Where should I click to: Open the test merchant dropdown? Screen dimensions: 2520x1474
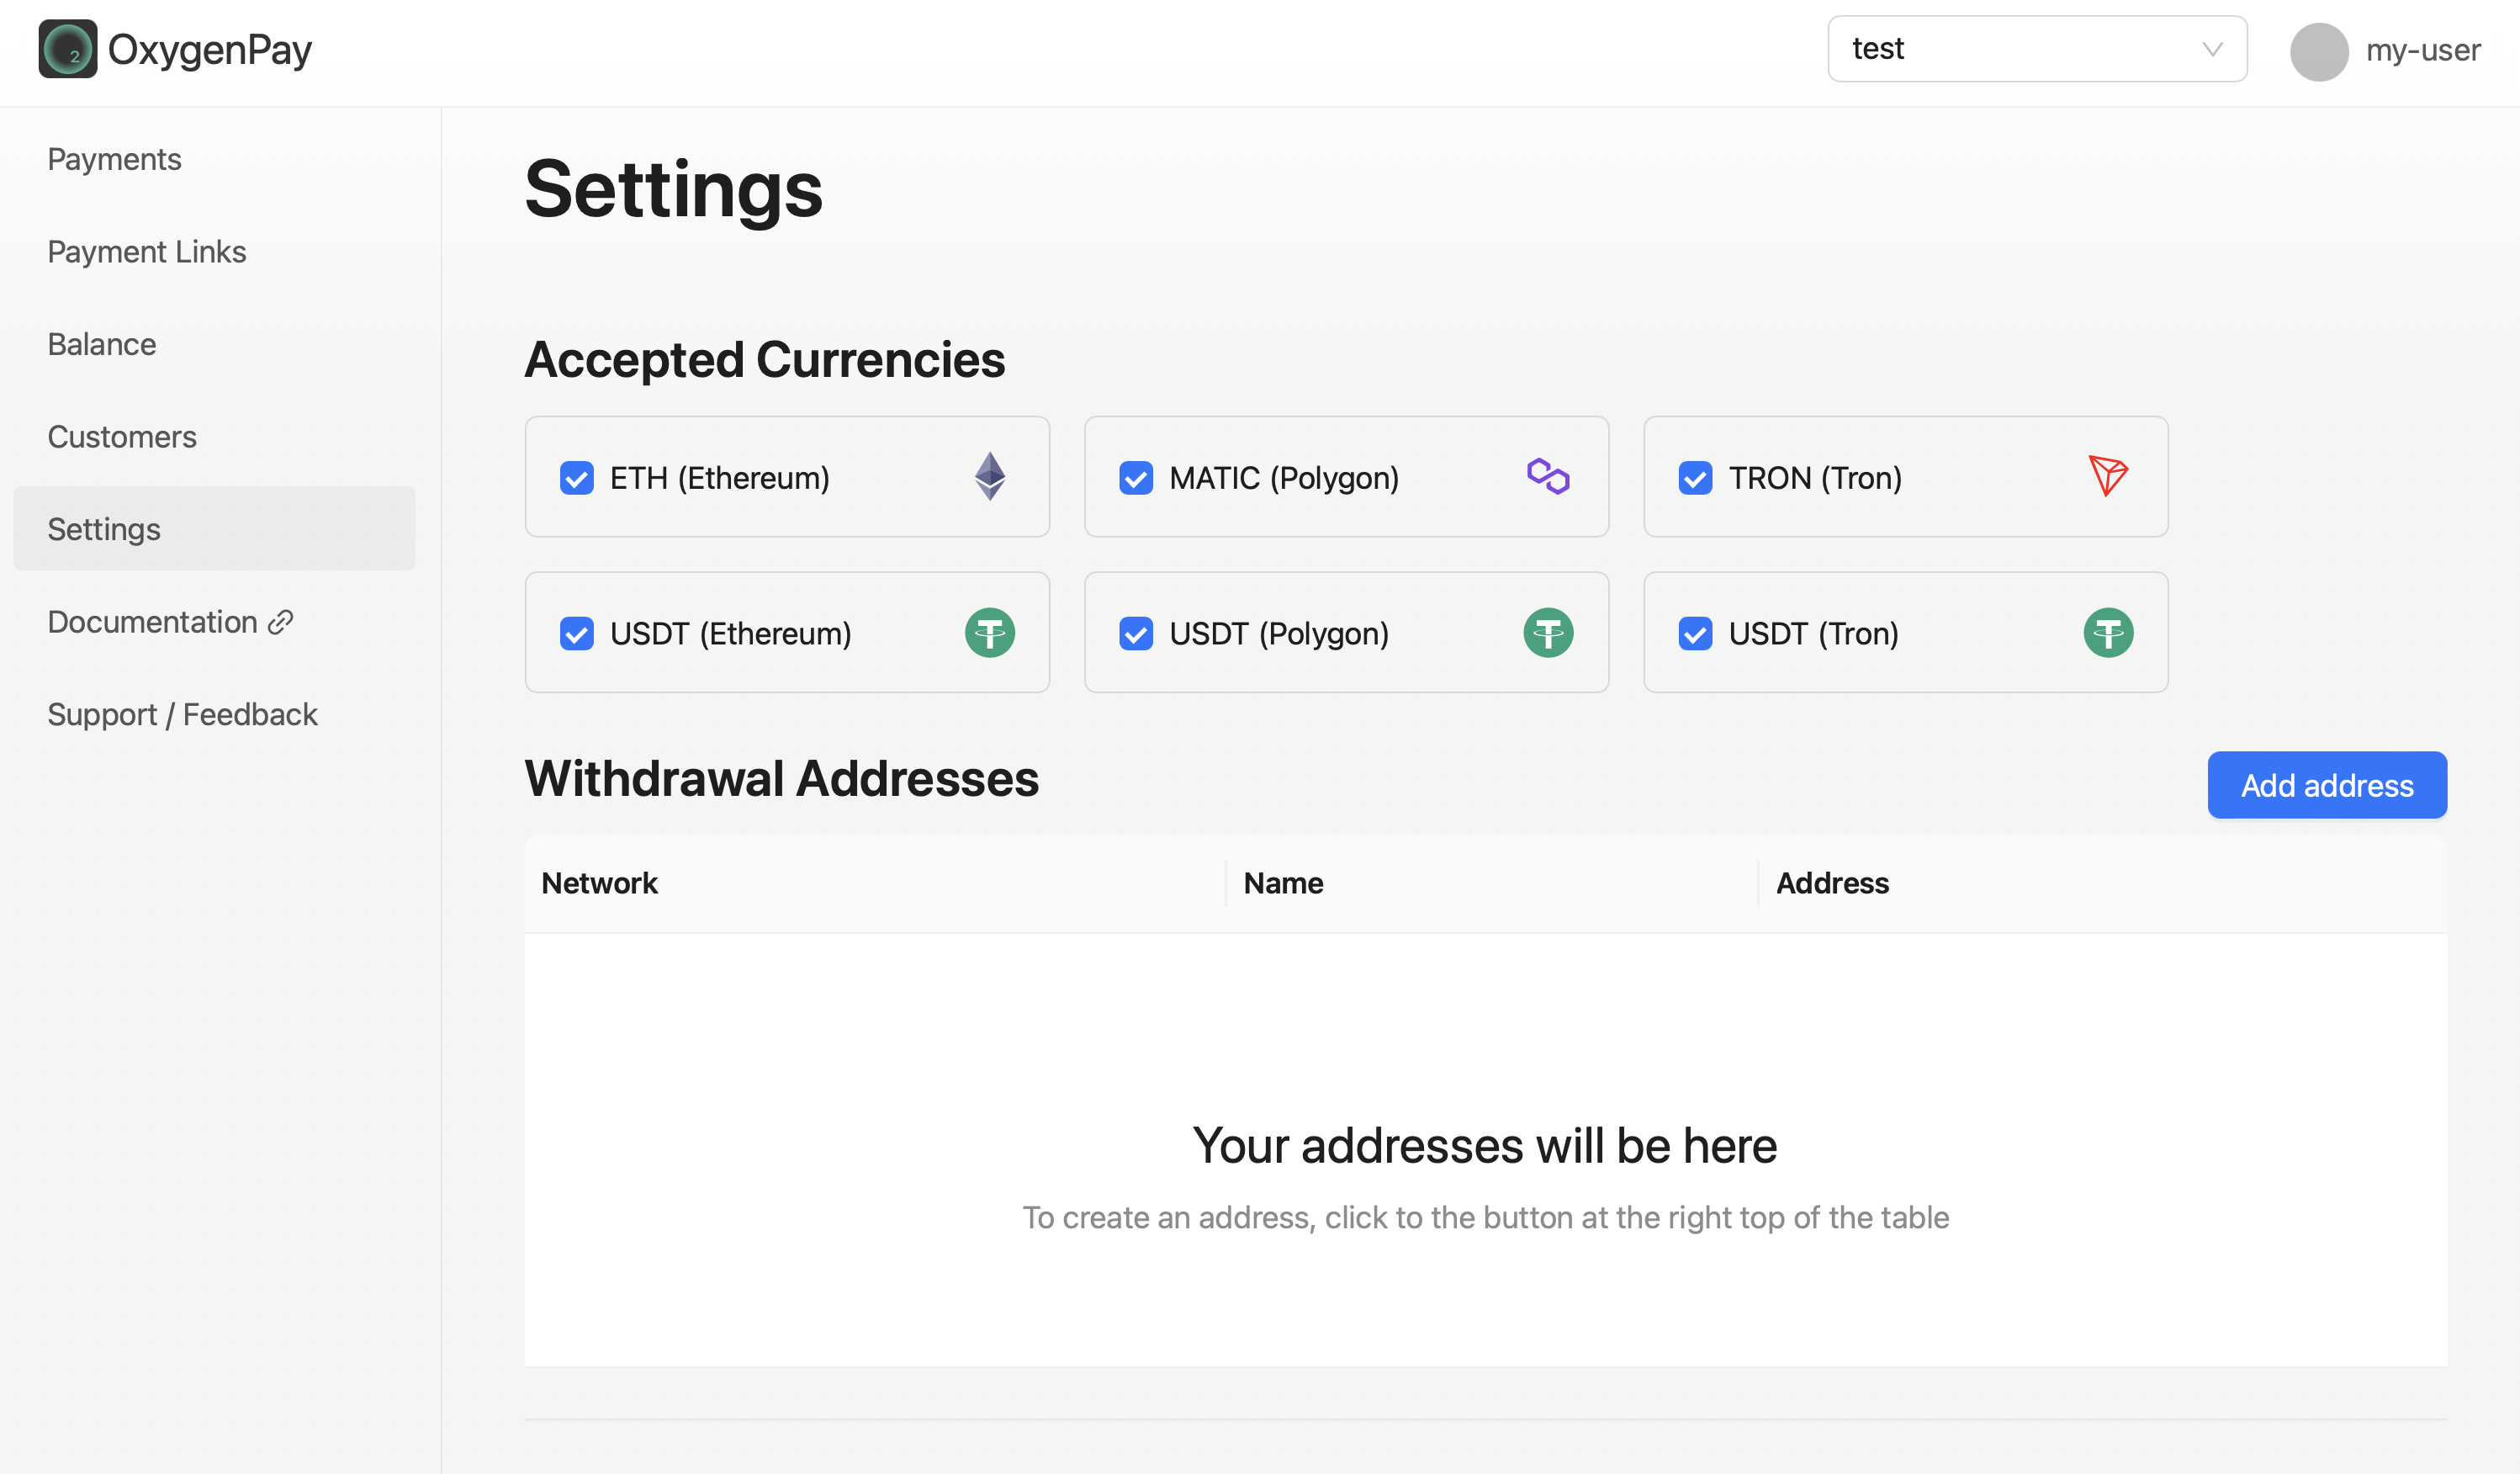[2036, 49]
